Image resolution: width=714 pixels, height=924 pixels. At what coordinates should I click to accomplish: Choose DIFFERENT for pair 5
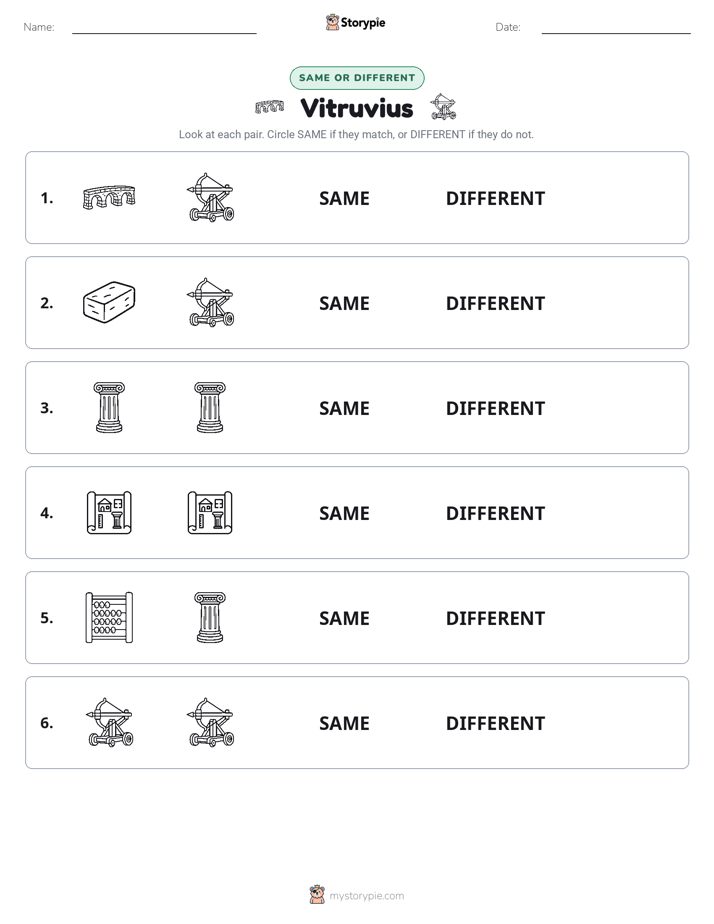[x=495, y=618]
